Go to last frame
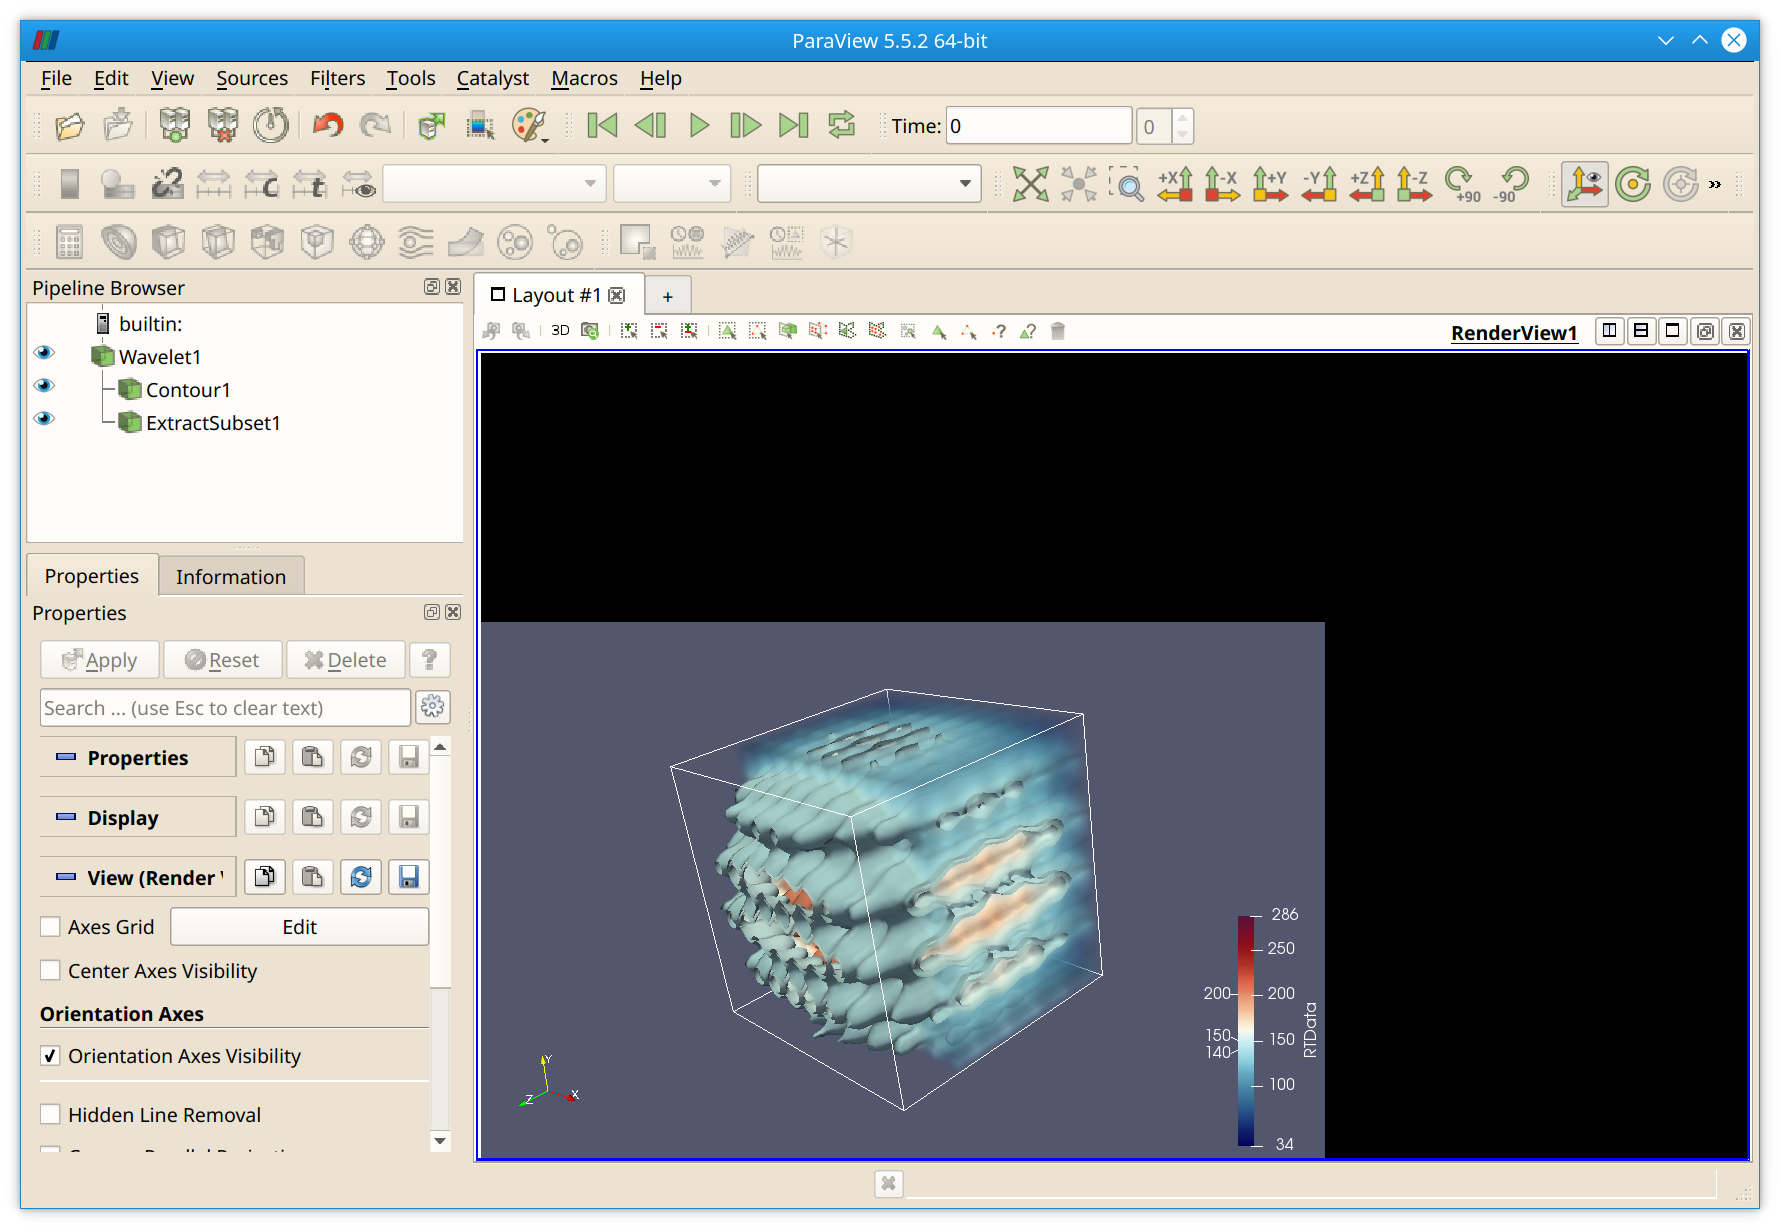 (x=794, y=126)
